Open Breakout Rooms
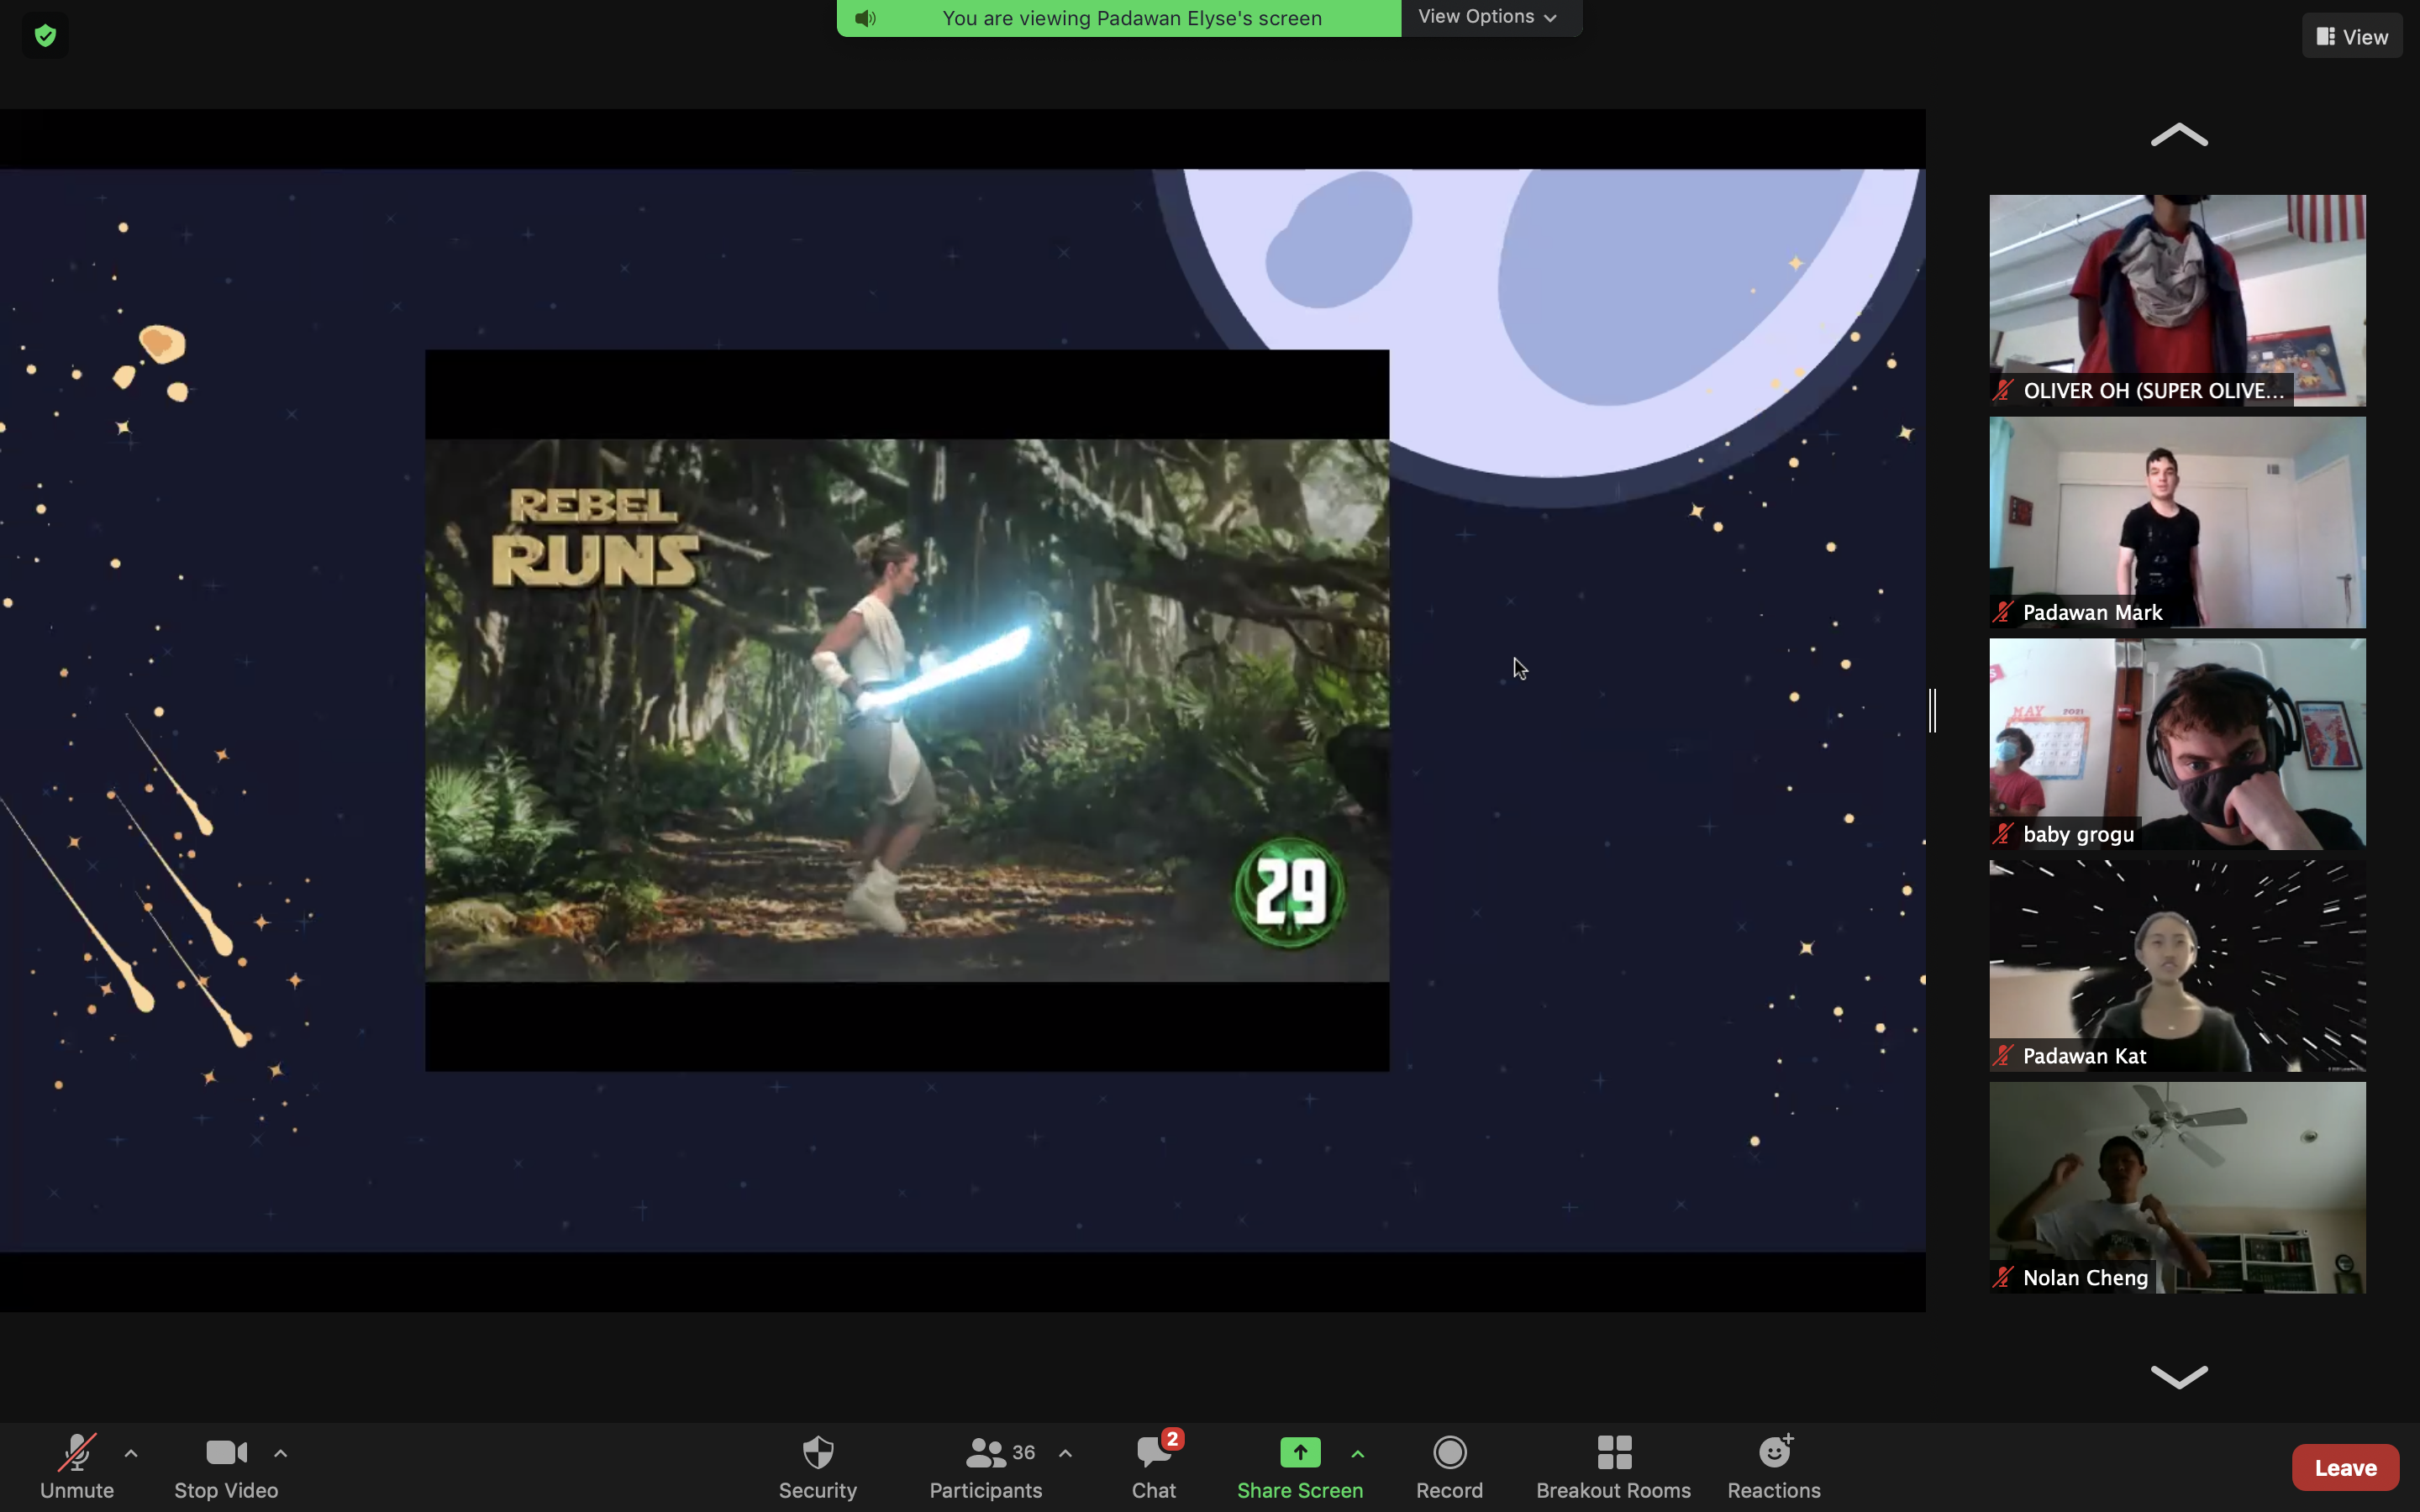Screen dimensions: 2420x1512 click(1613, 1466)
